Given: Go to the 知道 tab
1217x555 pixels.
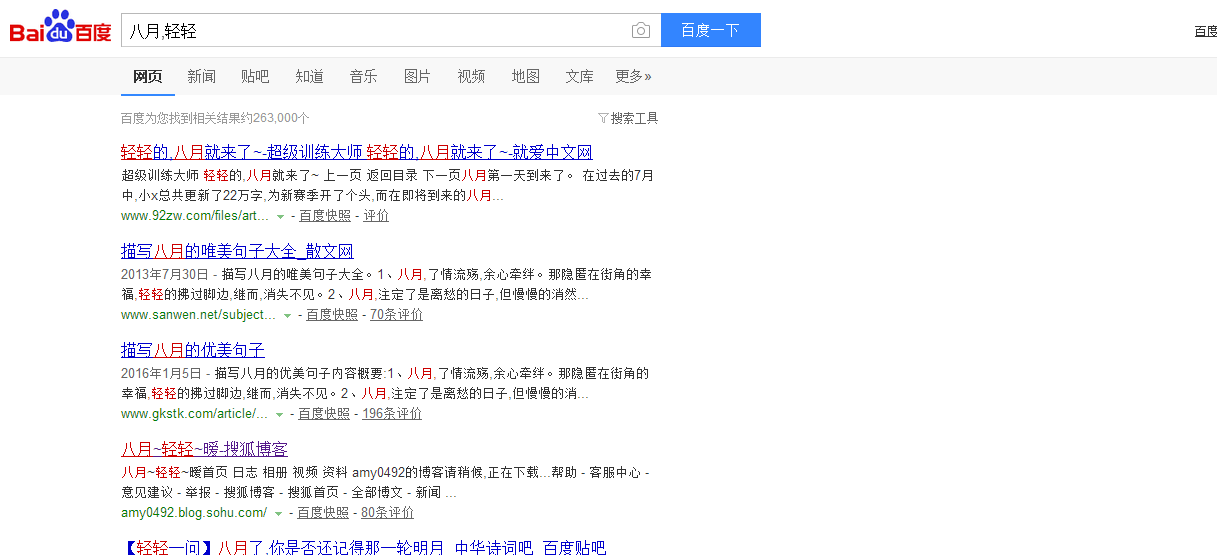Looking at the screenshot, I should [x=309, y=76].
